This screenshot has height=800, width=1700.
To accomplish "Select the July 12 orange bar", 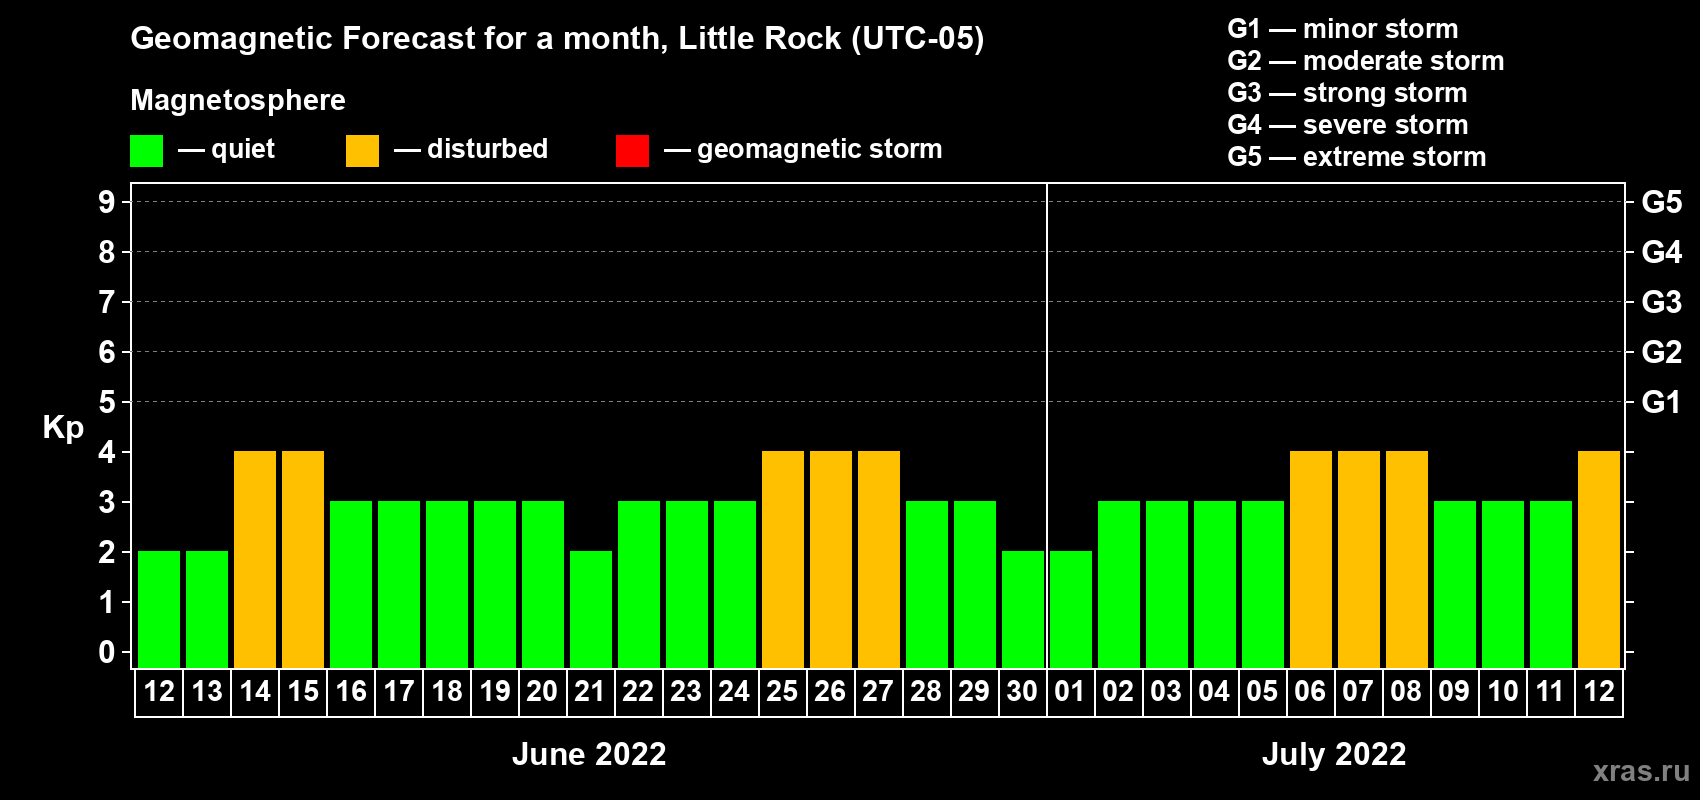I will point(1599,559).
